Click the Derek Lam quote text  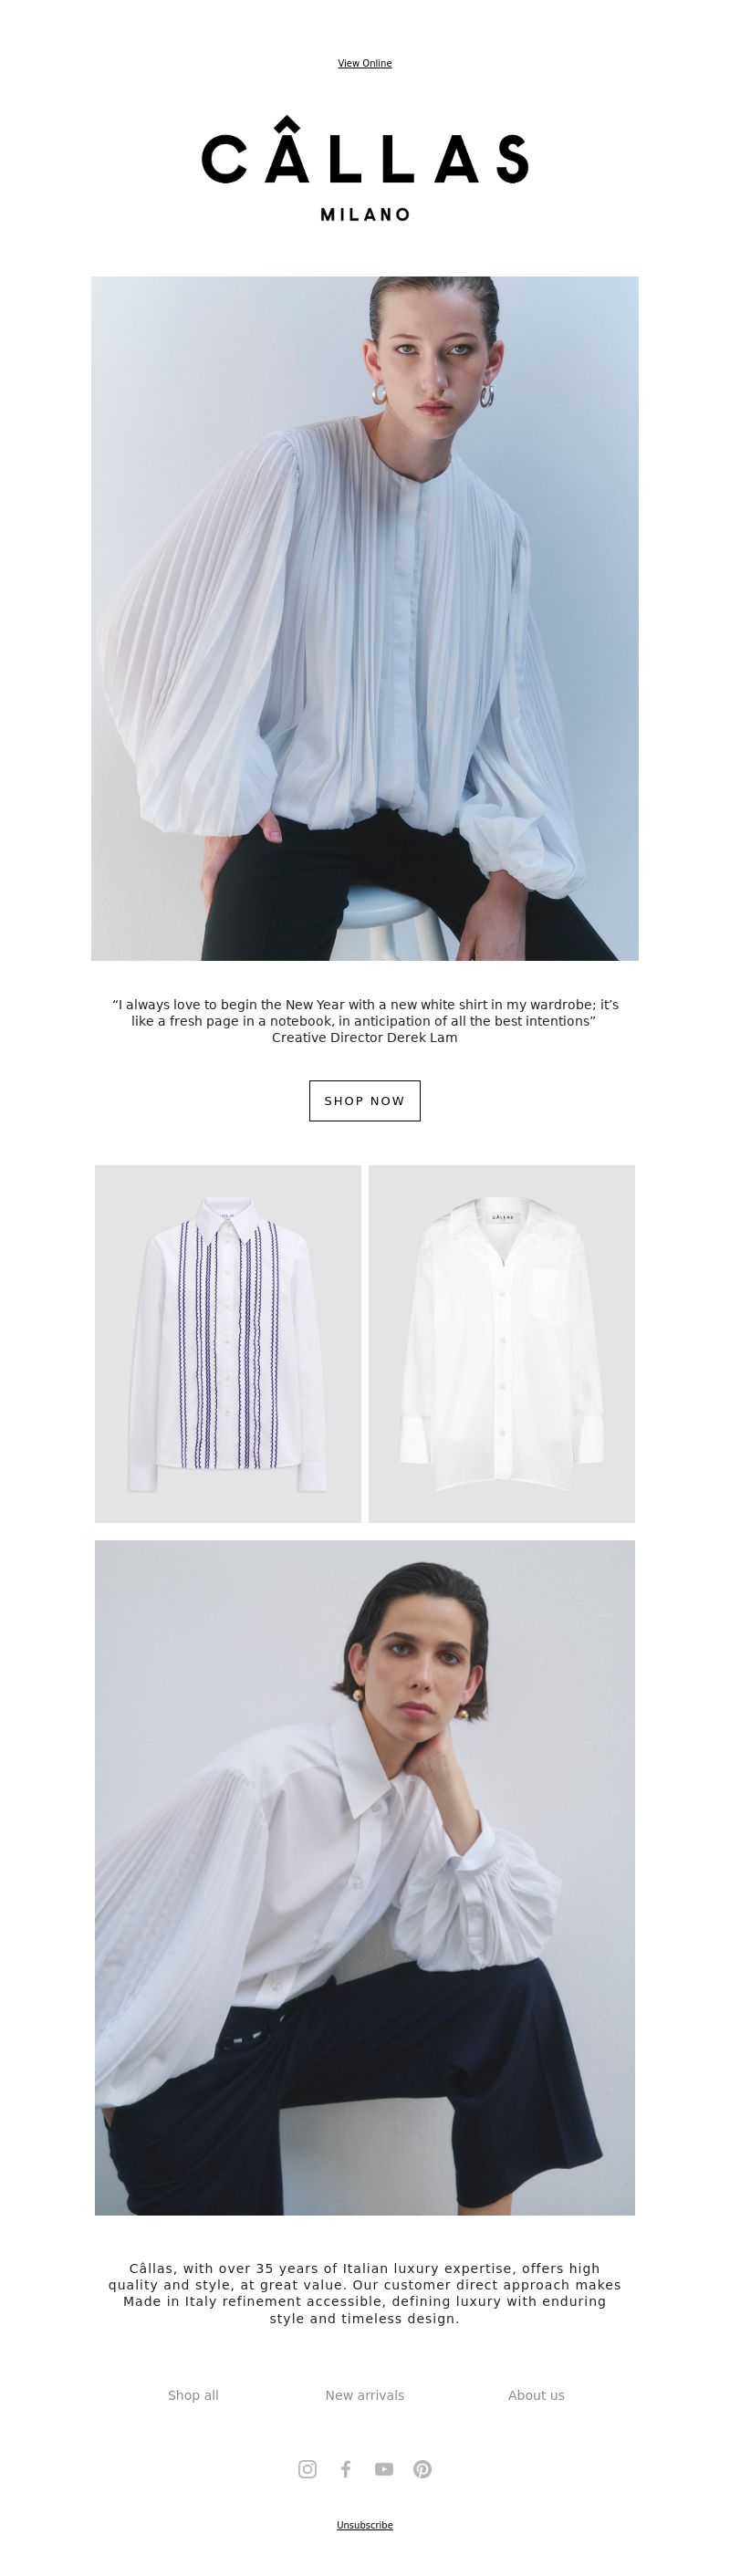pos(365,1012)
